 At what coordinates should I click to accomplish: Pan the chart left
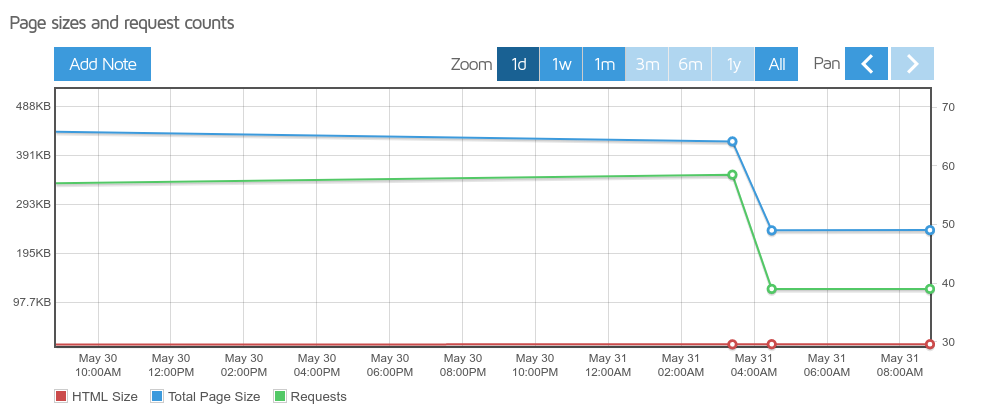coord(867,64)
